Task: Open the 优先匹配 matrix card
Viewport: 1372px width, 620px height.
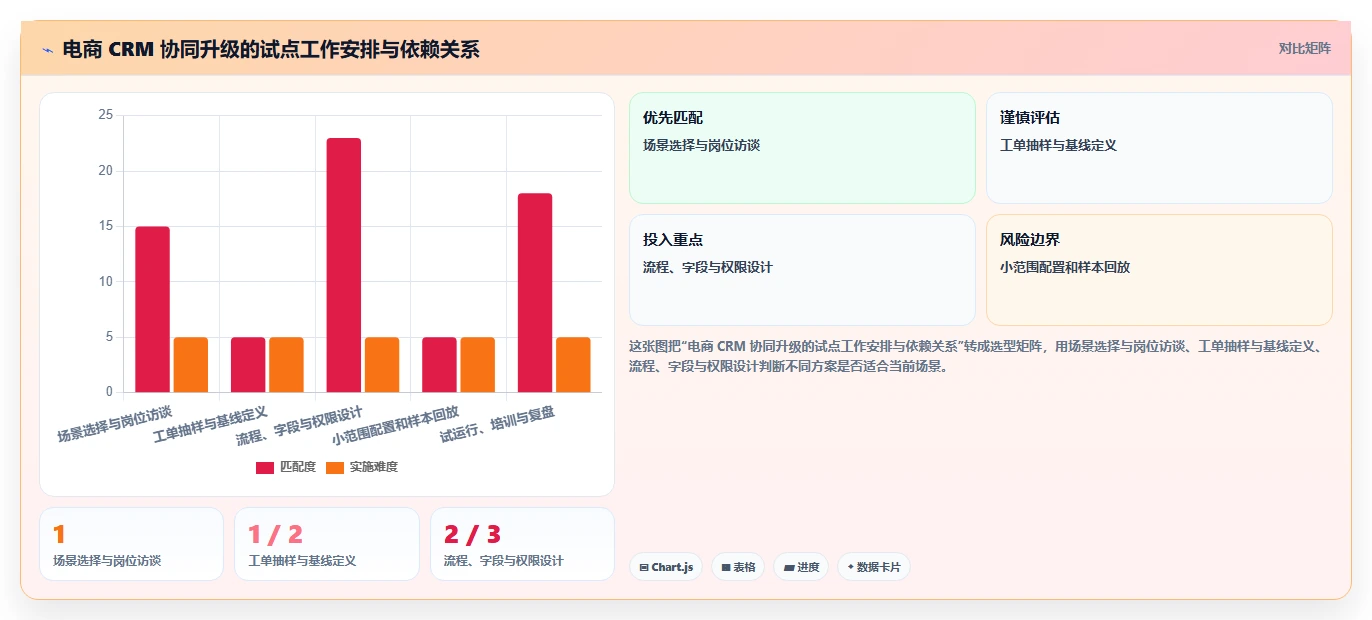Action: pyautogui.click(x=802, y=148)
